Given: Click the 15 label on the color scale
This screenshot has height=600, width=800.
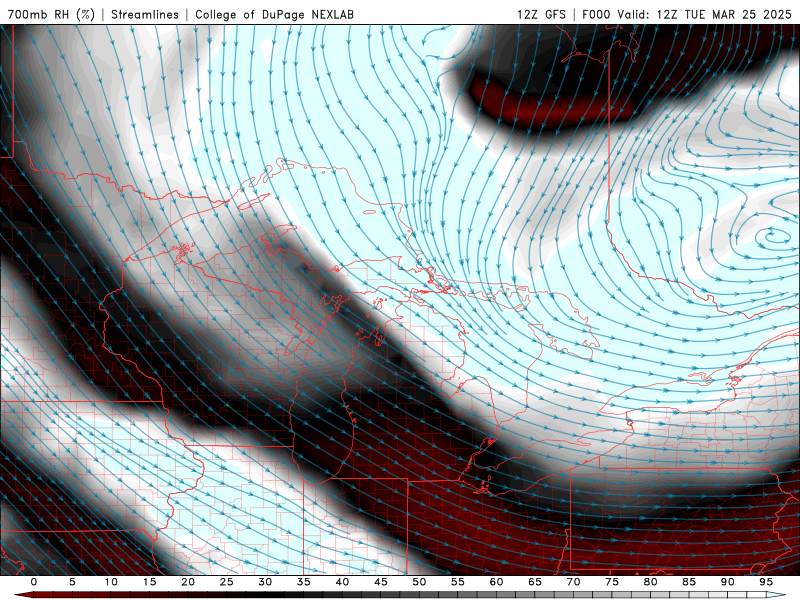Looking at the screenshot, I should (x=149, y=582).
